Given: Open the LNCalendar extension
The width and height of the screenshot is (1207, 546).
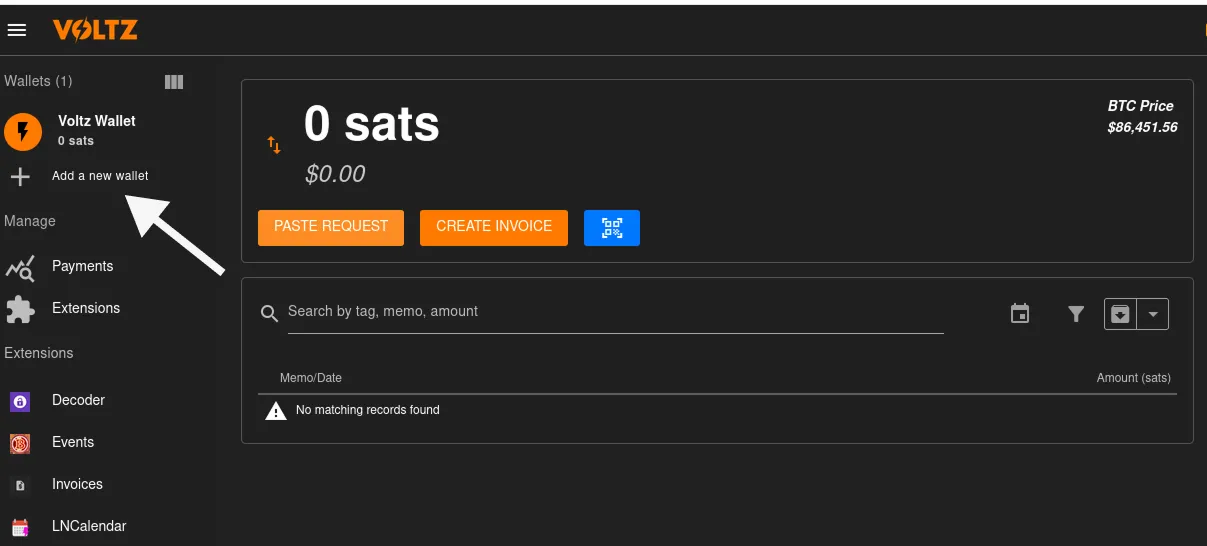Looking at the screenshot, I should [x=89, y=526].
